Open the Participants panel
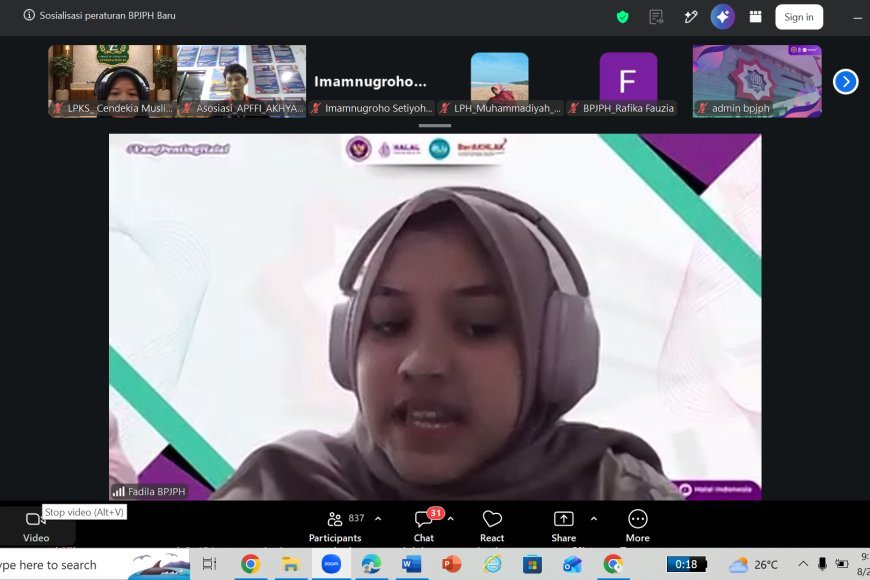870x580 pixels. (335, 527)
